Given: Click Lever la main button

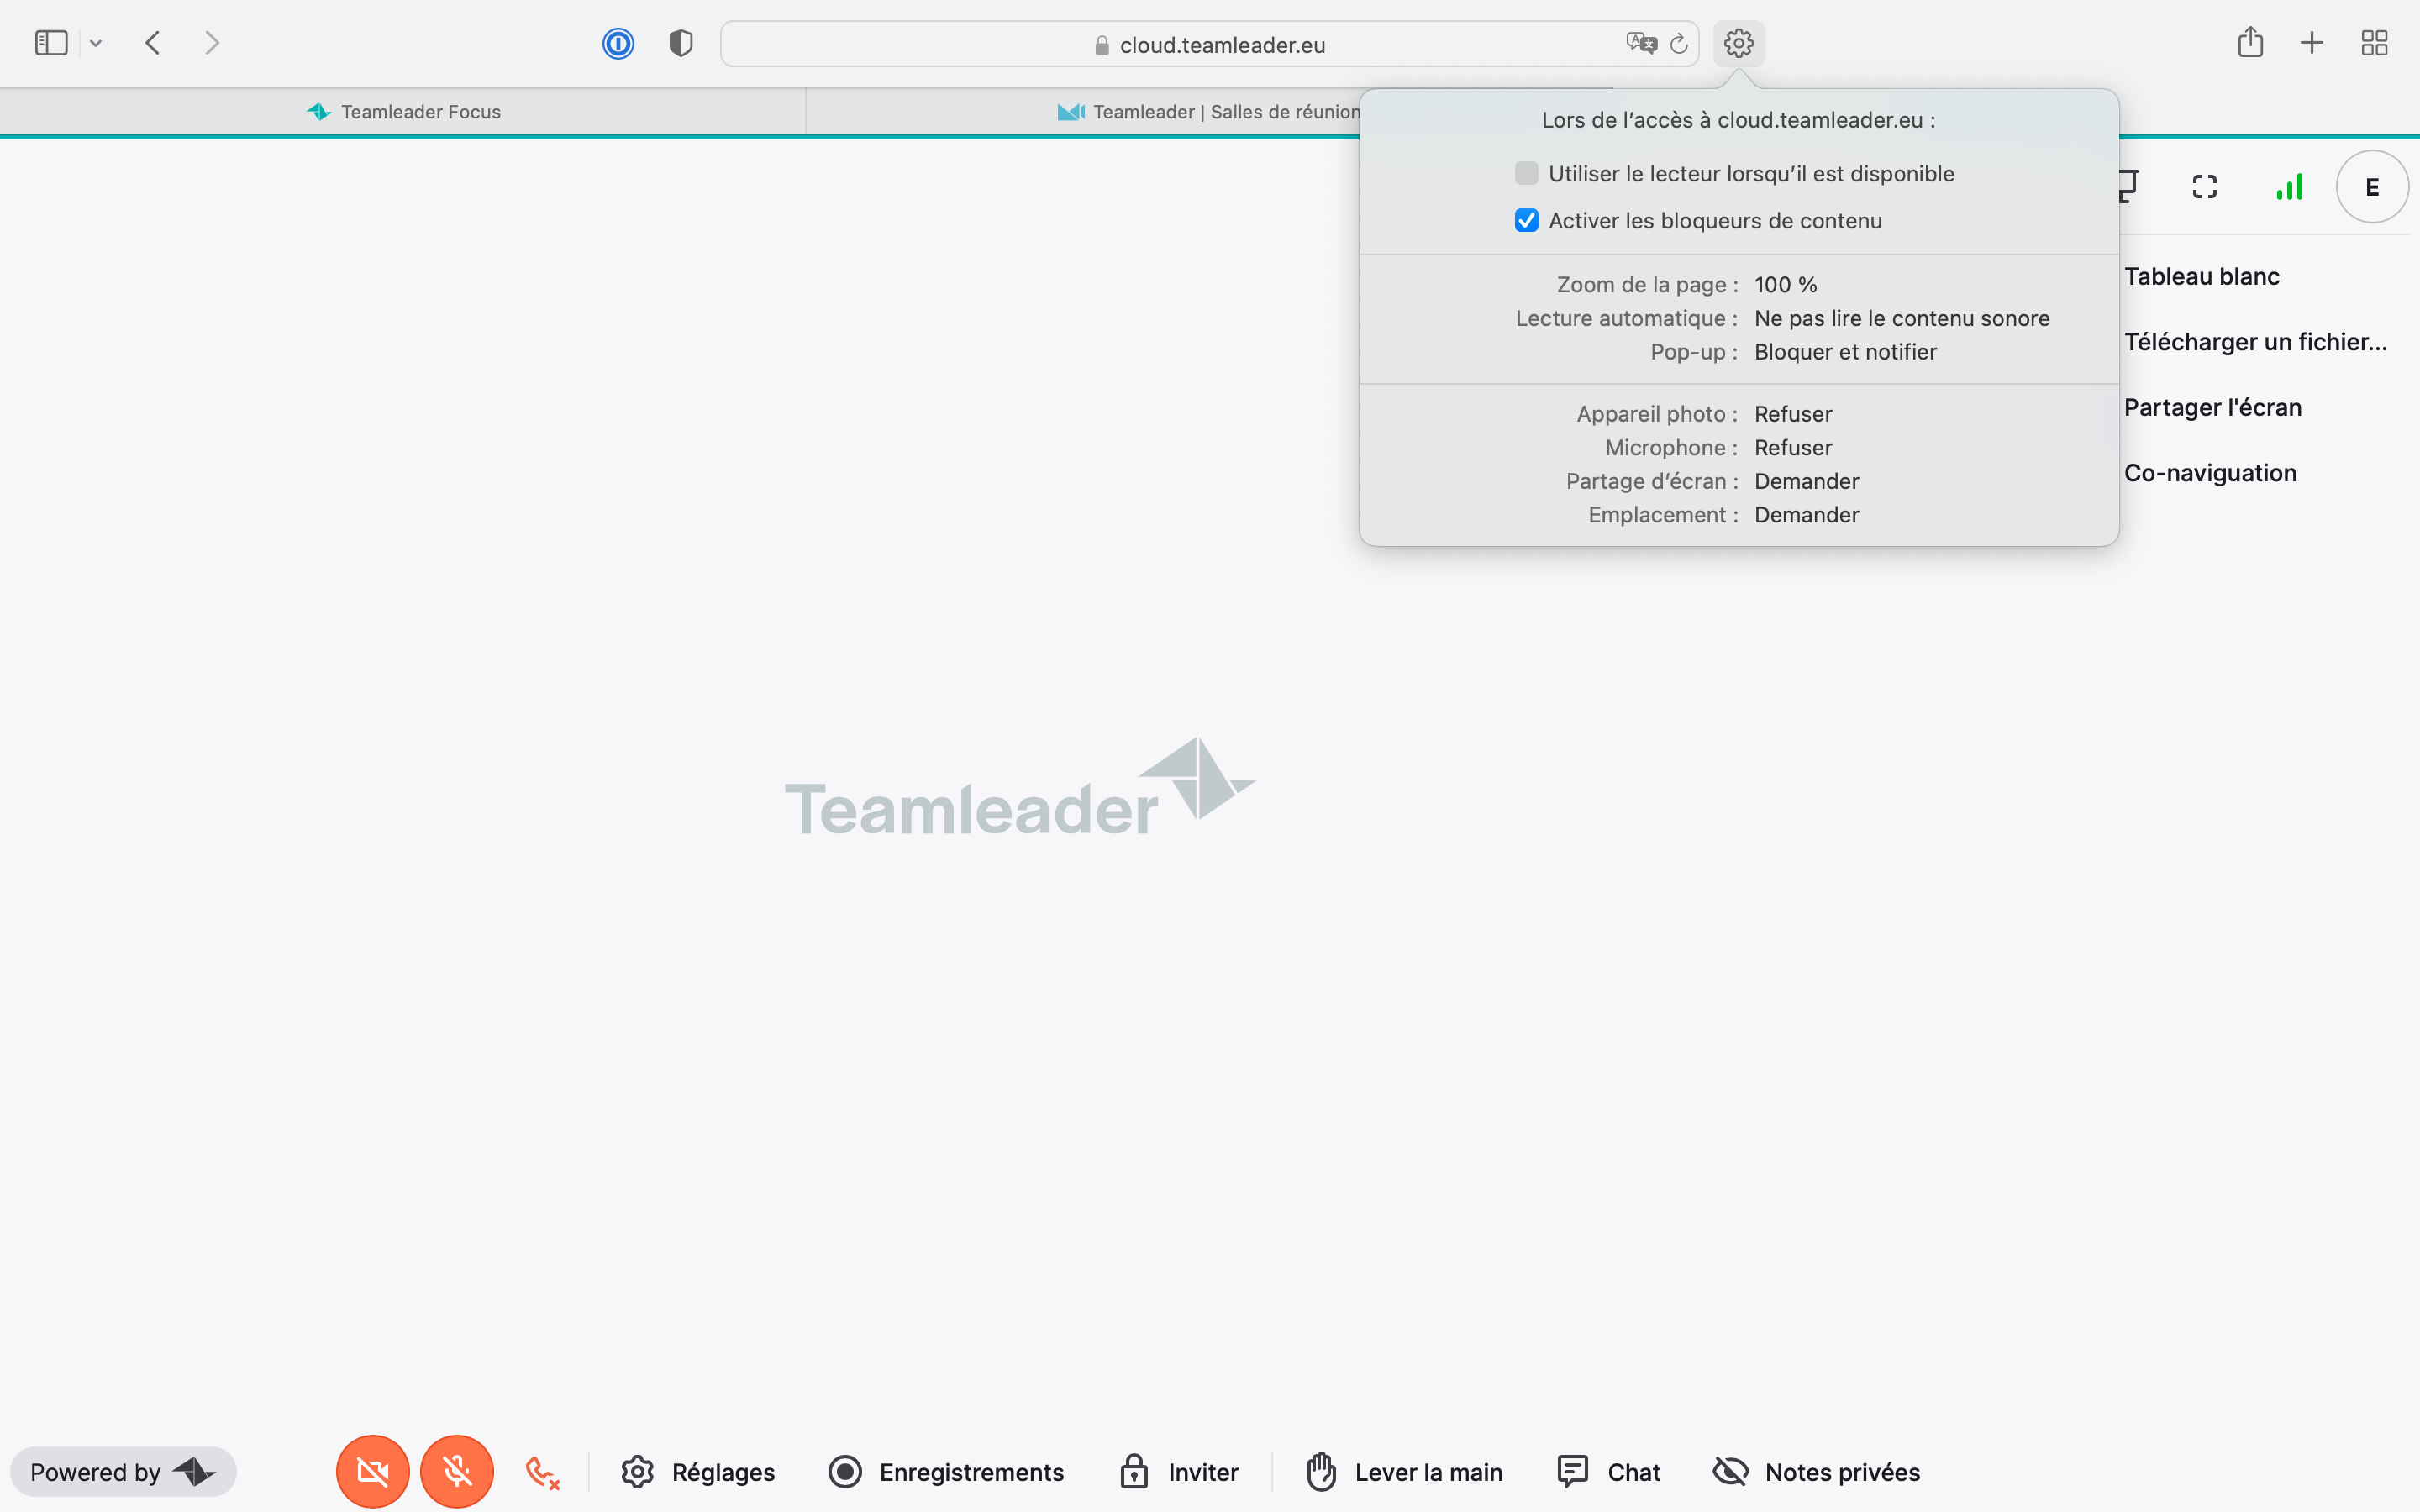Looking at the screenshot, I should (1404, 1472).
